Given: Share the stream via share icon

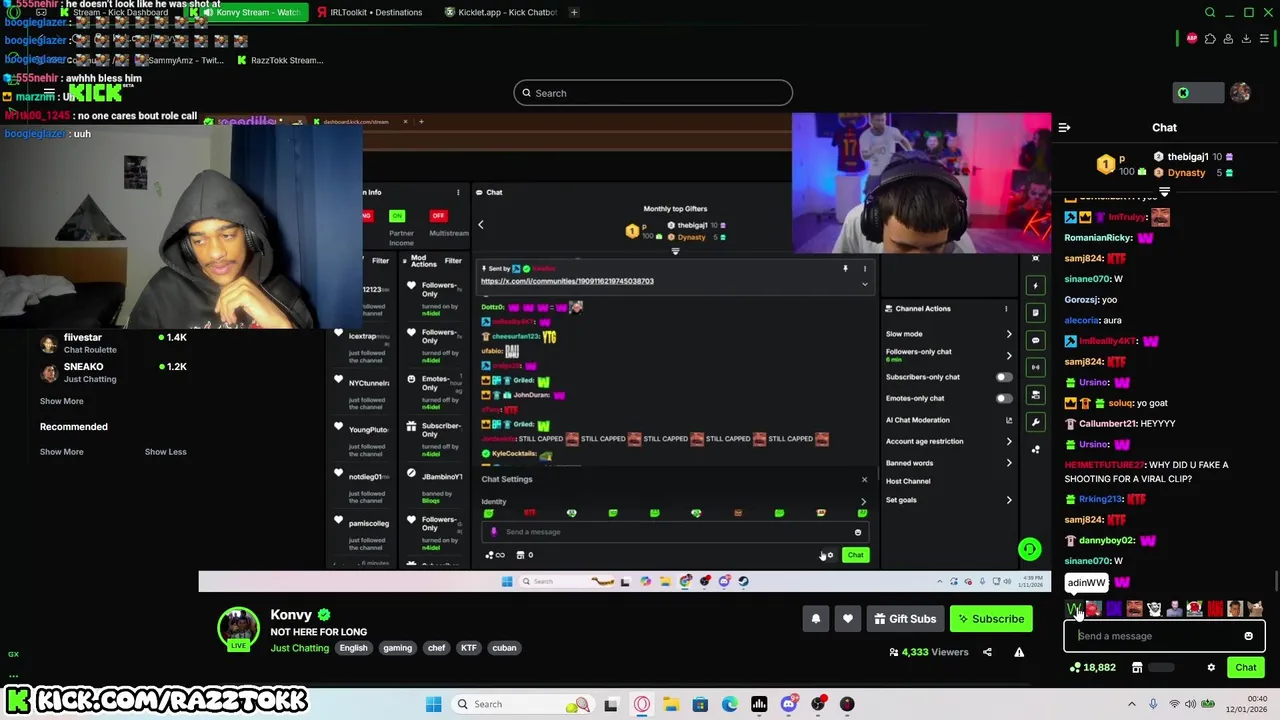Looking at the screenshot, I should click(987, 652).
